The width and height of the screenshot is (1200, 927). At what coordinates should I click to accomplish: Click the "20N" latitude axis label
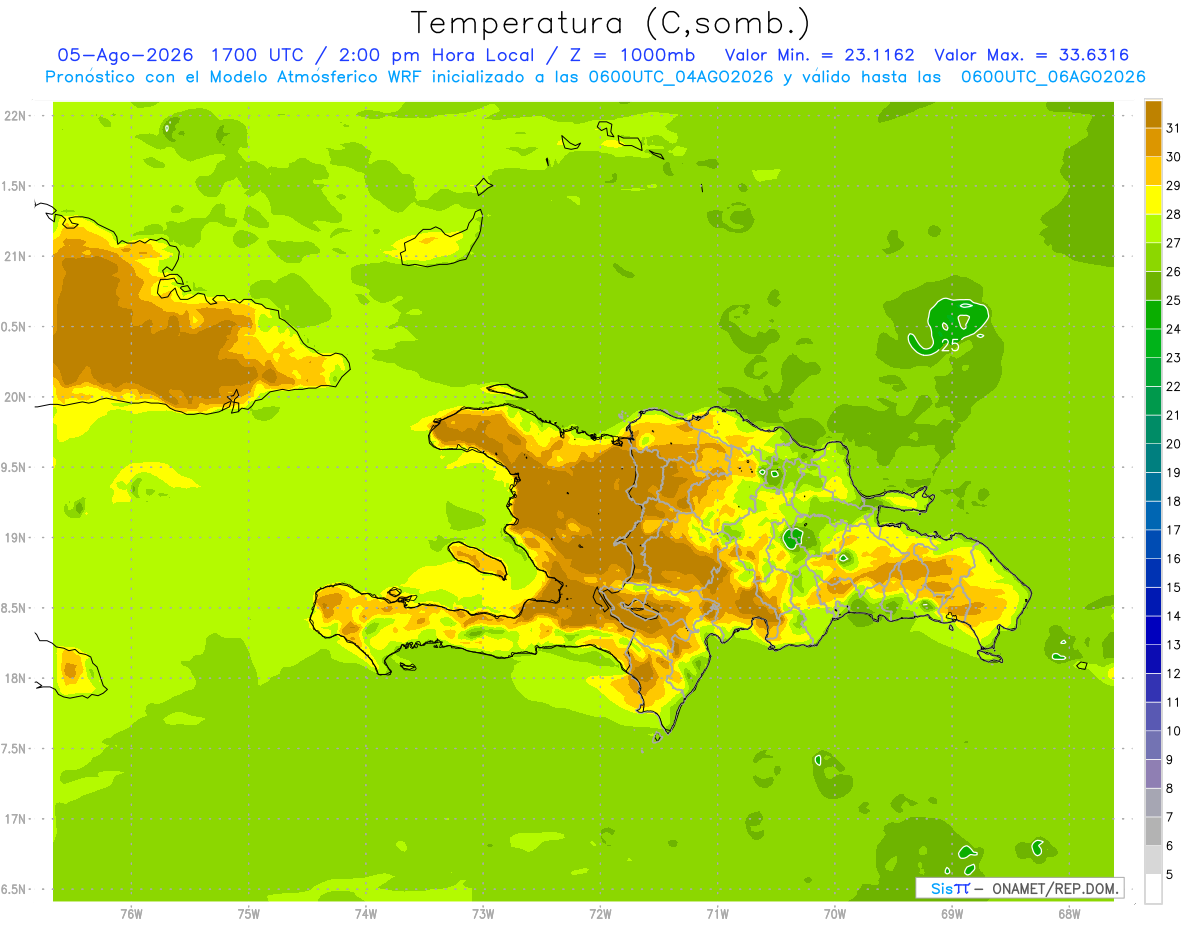(x=16, y=397)
